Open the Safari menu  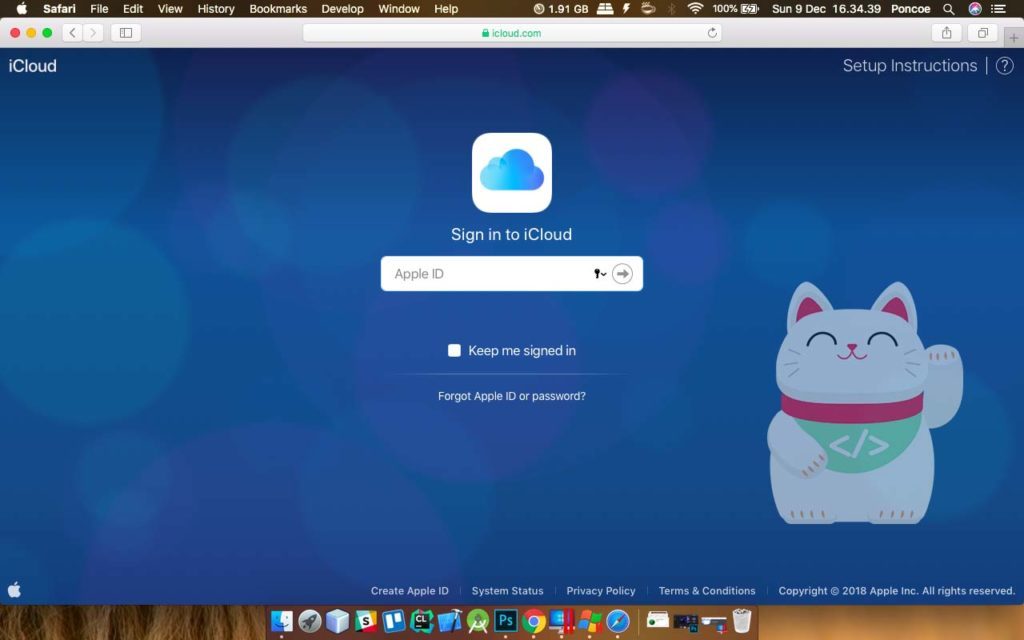59,9
